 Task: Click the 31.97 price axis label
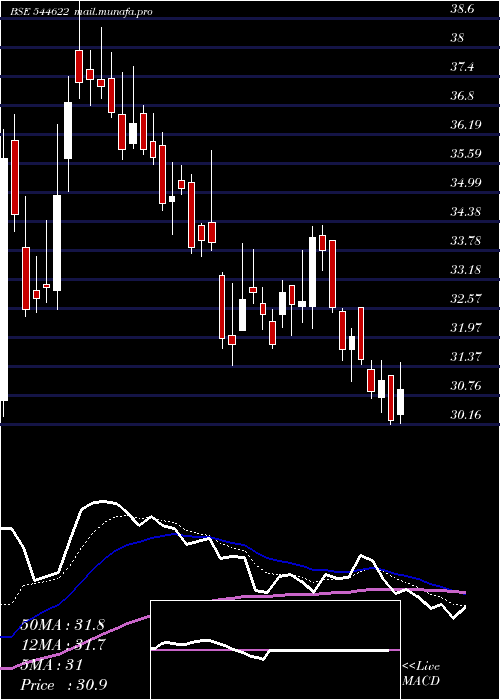[466, 328]
